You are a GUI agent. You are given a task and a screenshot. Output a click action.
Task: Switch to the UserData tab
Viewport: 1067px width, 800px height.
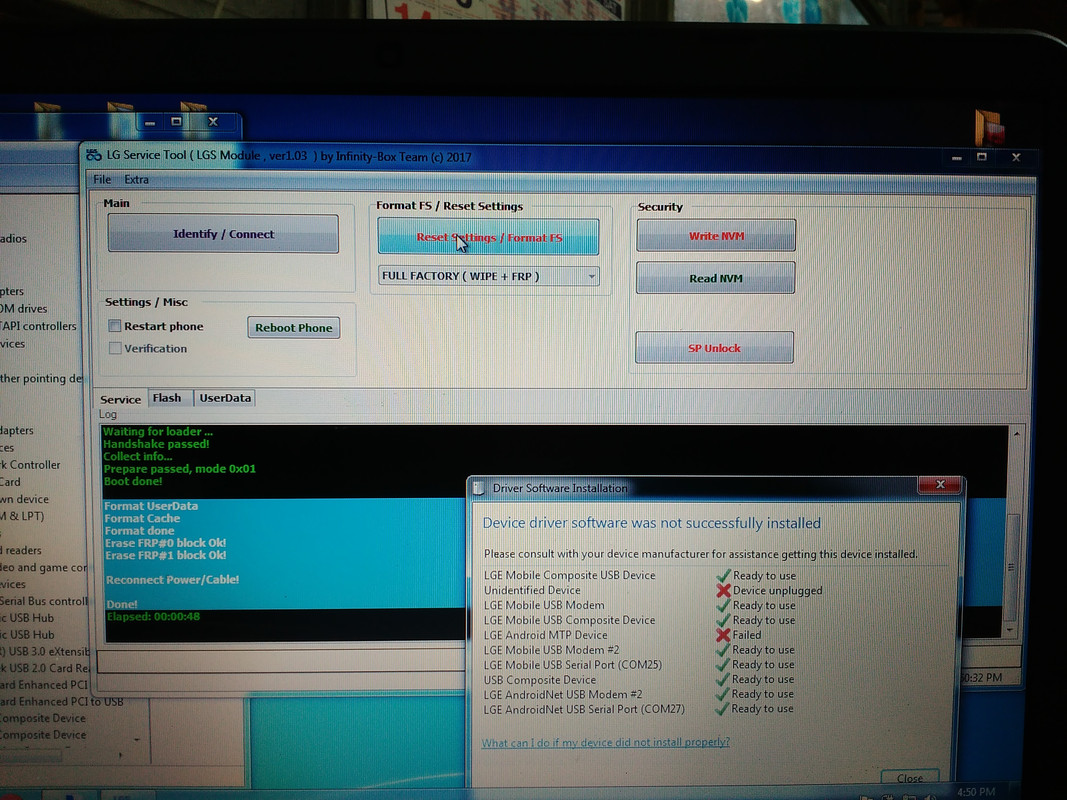225,398
